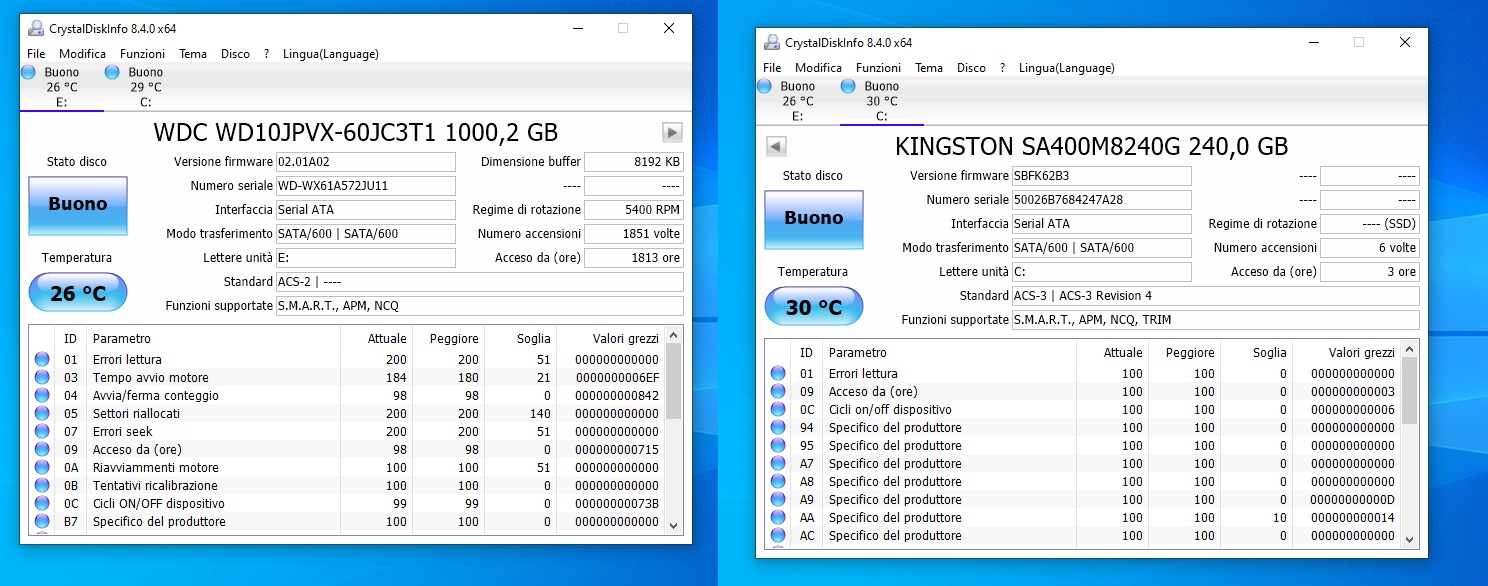Click 1851 volte power-on count field
The image size is (1488, 586).
(634, 234)
